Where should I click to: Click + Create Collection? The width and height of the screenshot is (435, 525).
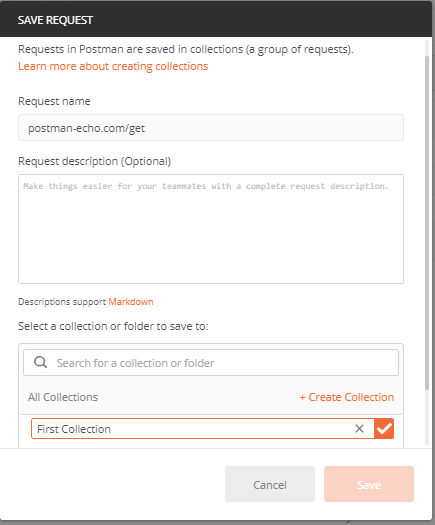click(x=347, y=397)
